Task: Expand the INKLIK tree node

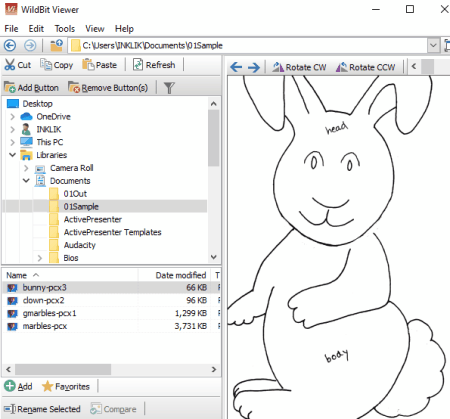Action: 12,129
